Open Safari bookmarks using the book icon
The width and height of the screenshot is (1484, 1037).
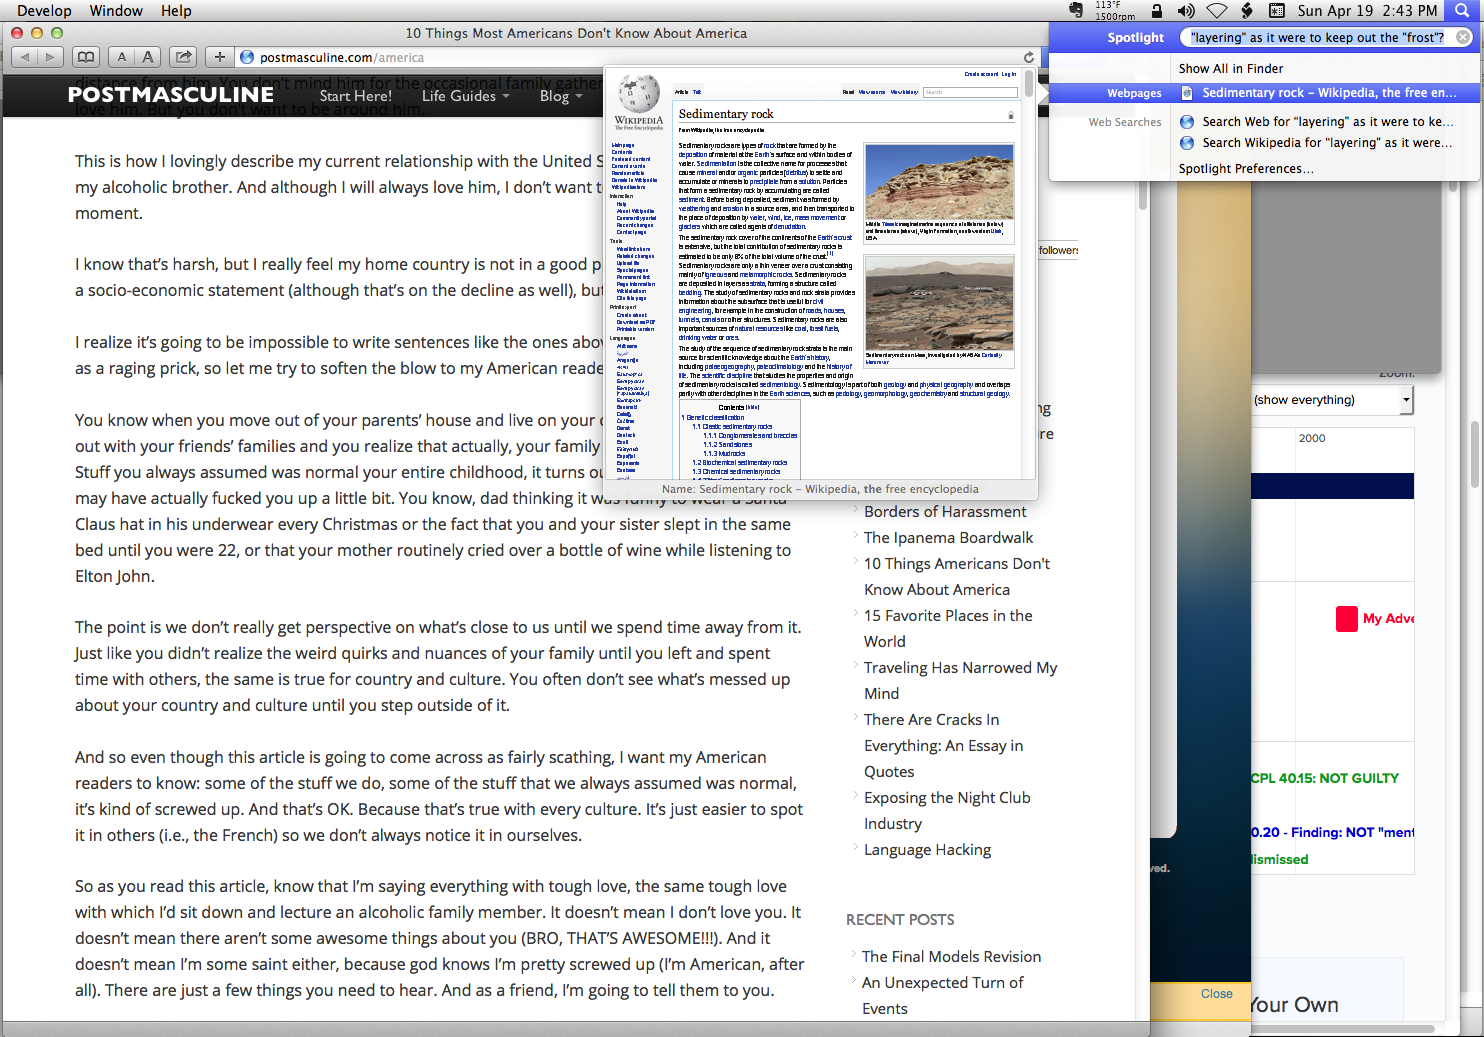pyautogui.click(x=86, y=57)
